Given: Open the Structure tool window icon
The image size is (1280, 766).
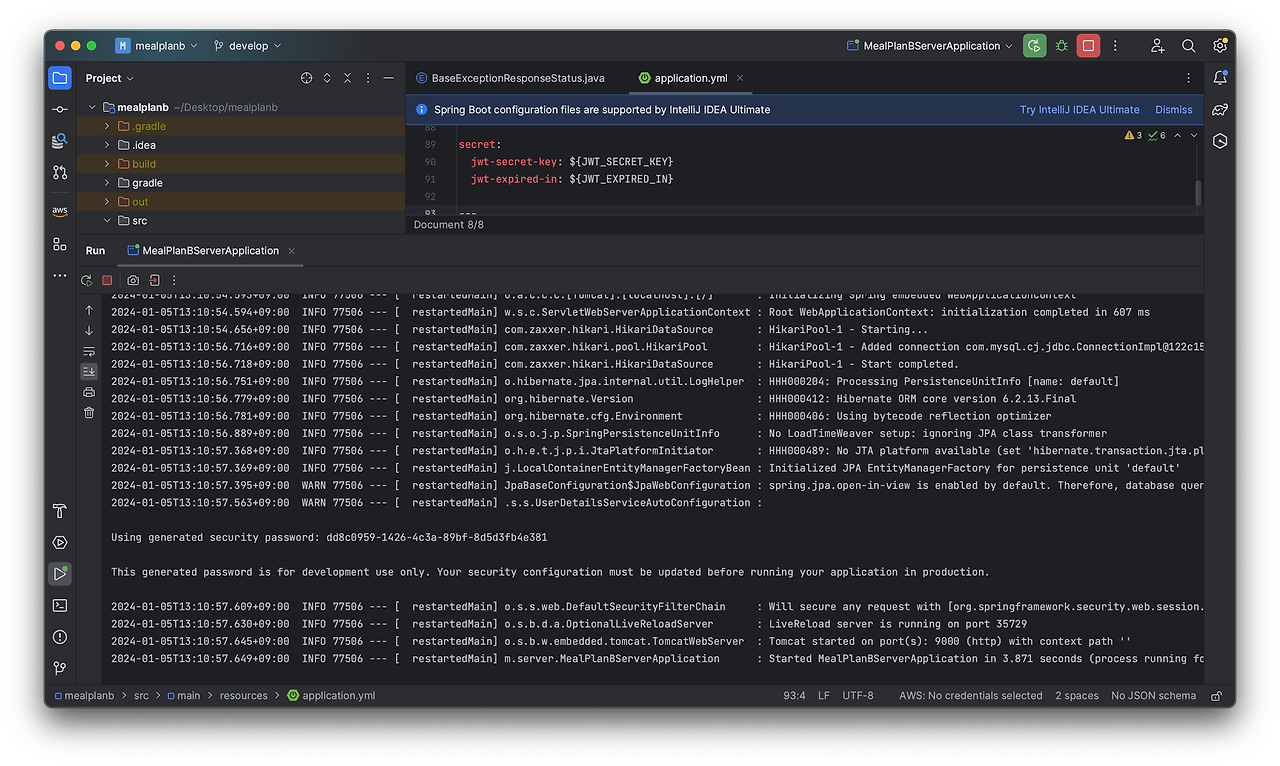Looking at the screenshot, I should click(60, 244).
